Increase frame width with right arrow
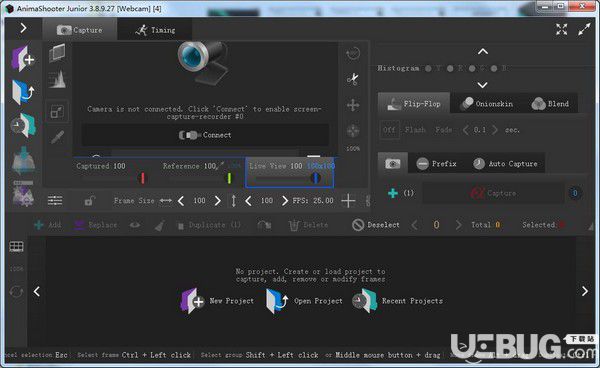The image size is (600, 368). [x=217, y=200]
